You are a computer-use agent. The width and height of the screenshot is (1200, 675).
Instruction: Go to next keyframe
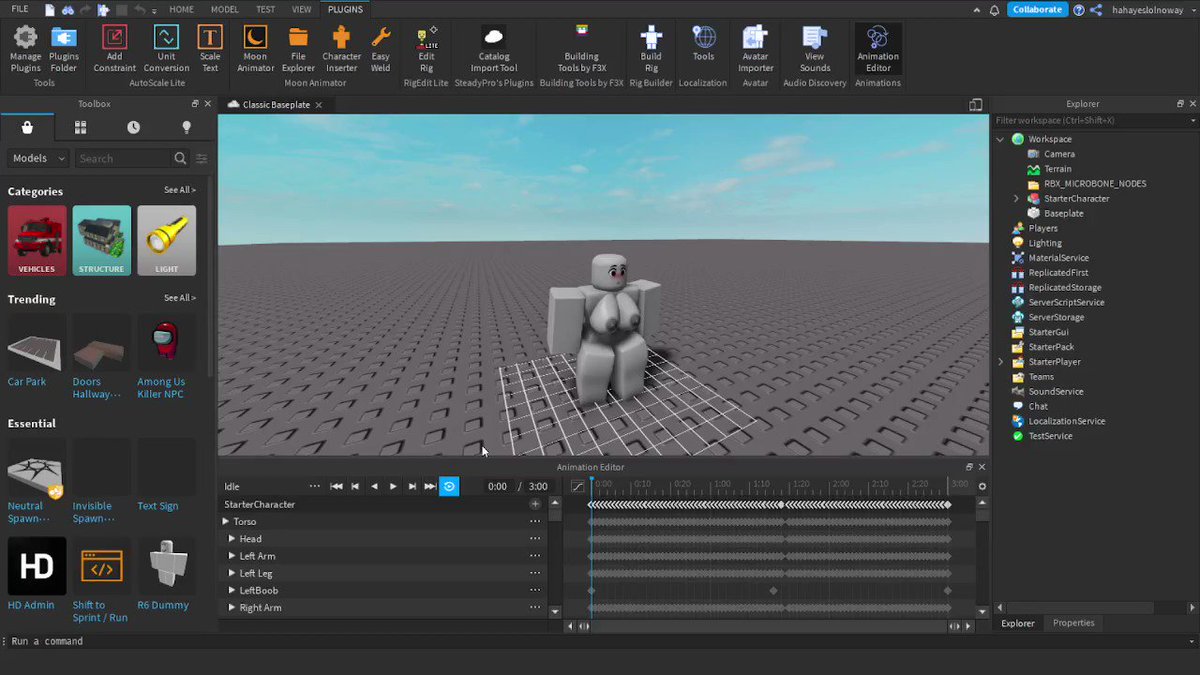pos(412,486)
